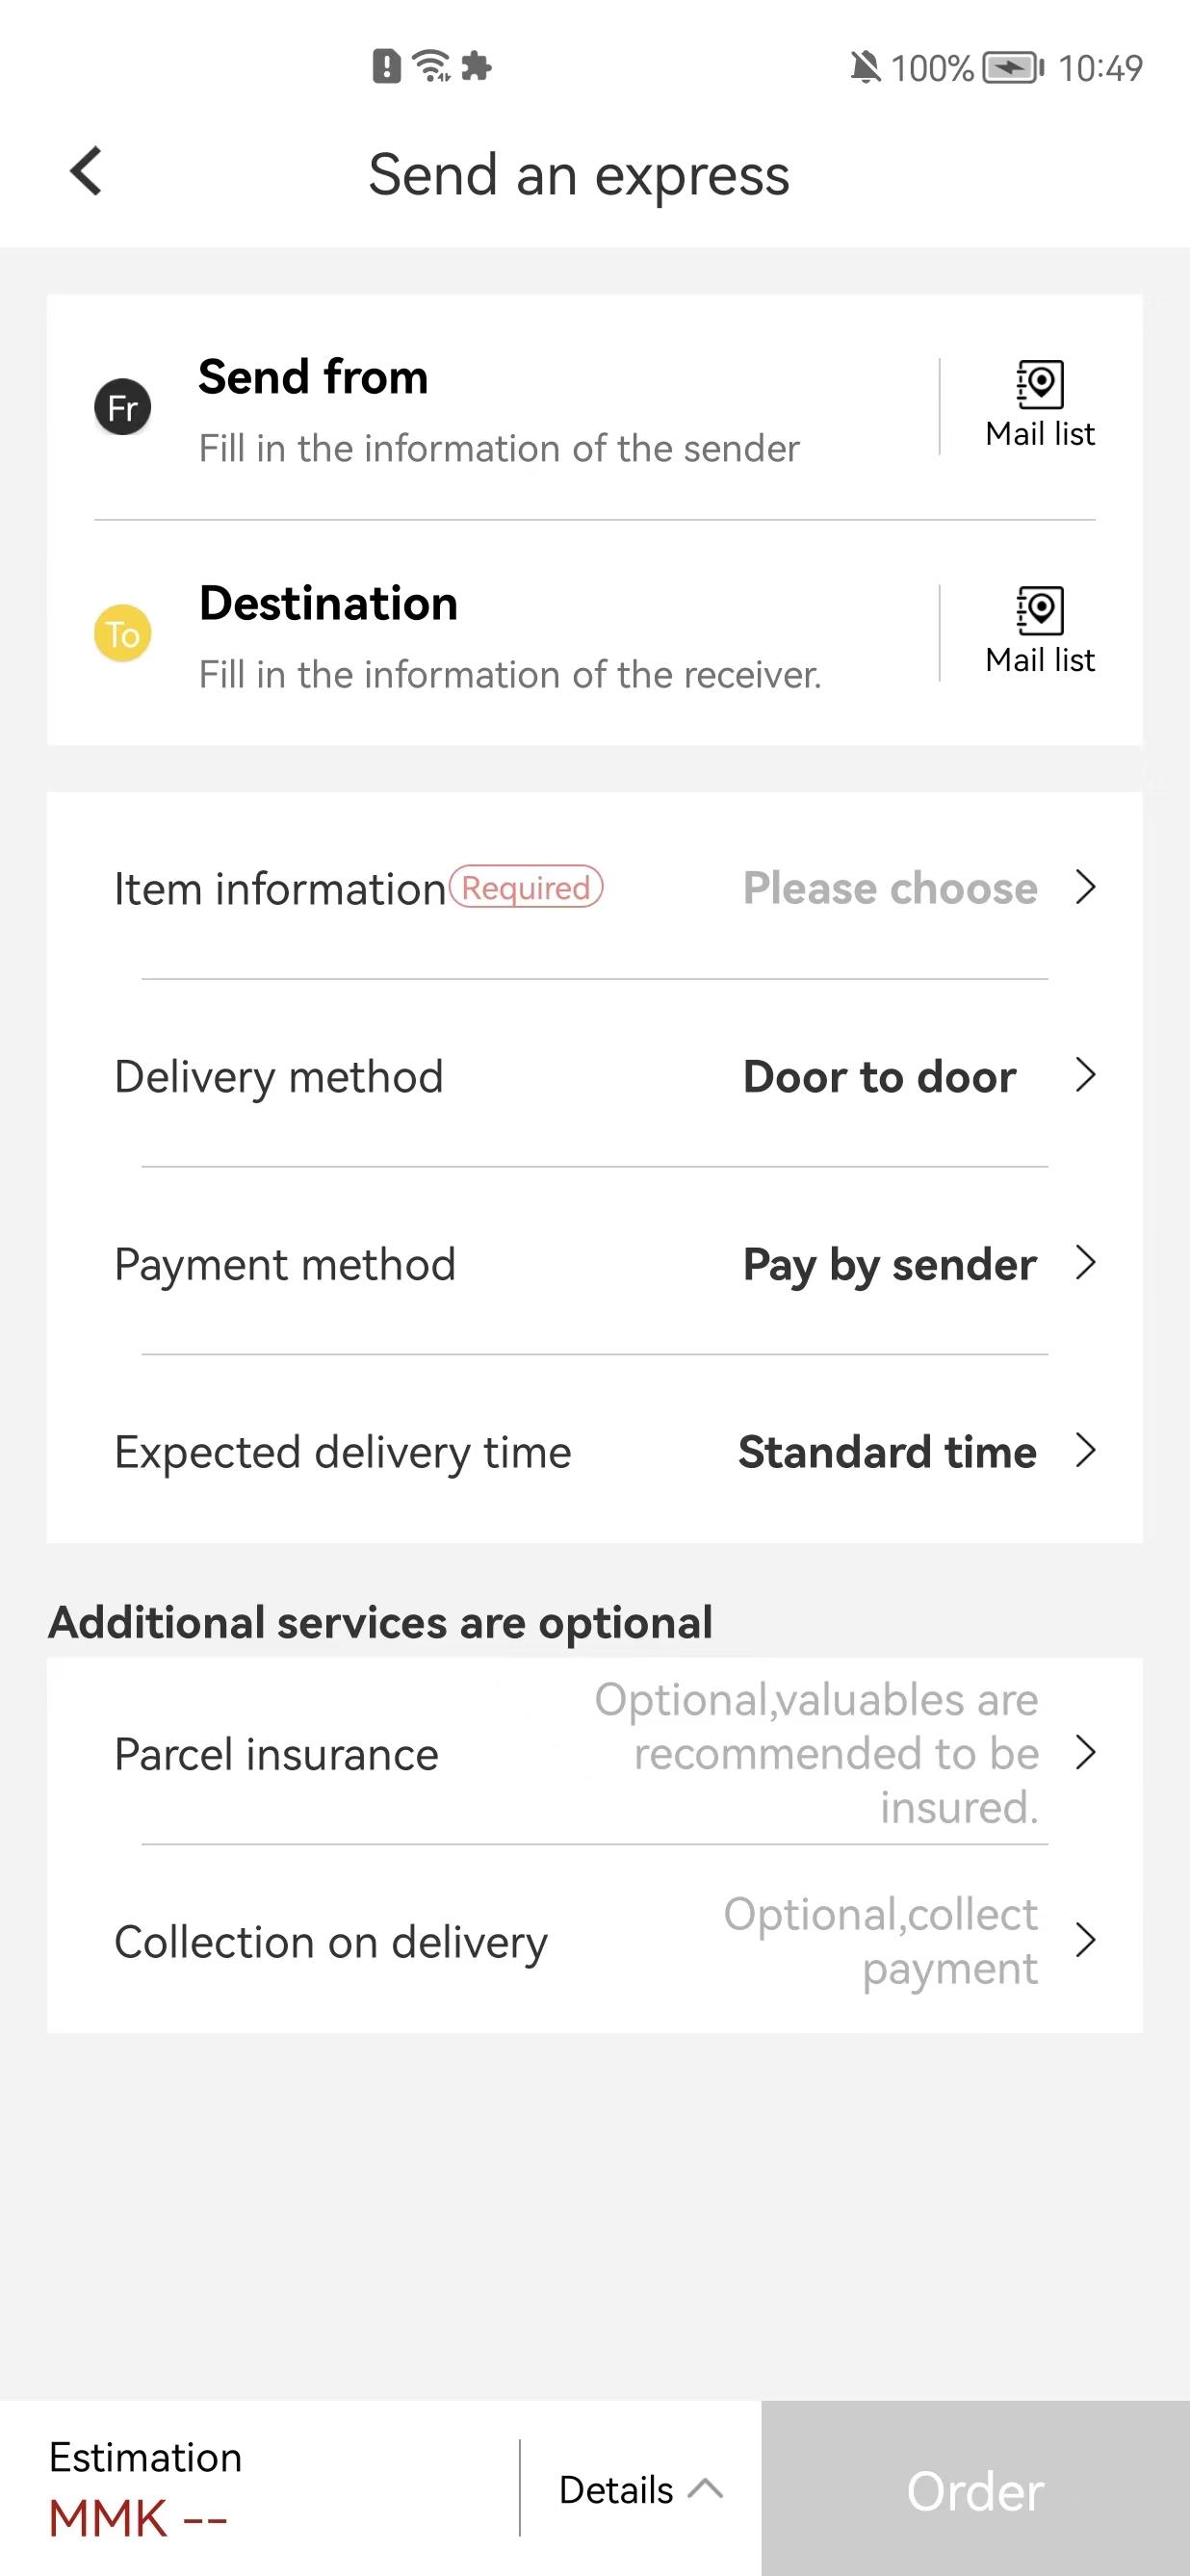The width and height of the screenshot is (1190, 2576).
Task: Tap Please choose item placeholder
Action: click(890, 888)
